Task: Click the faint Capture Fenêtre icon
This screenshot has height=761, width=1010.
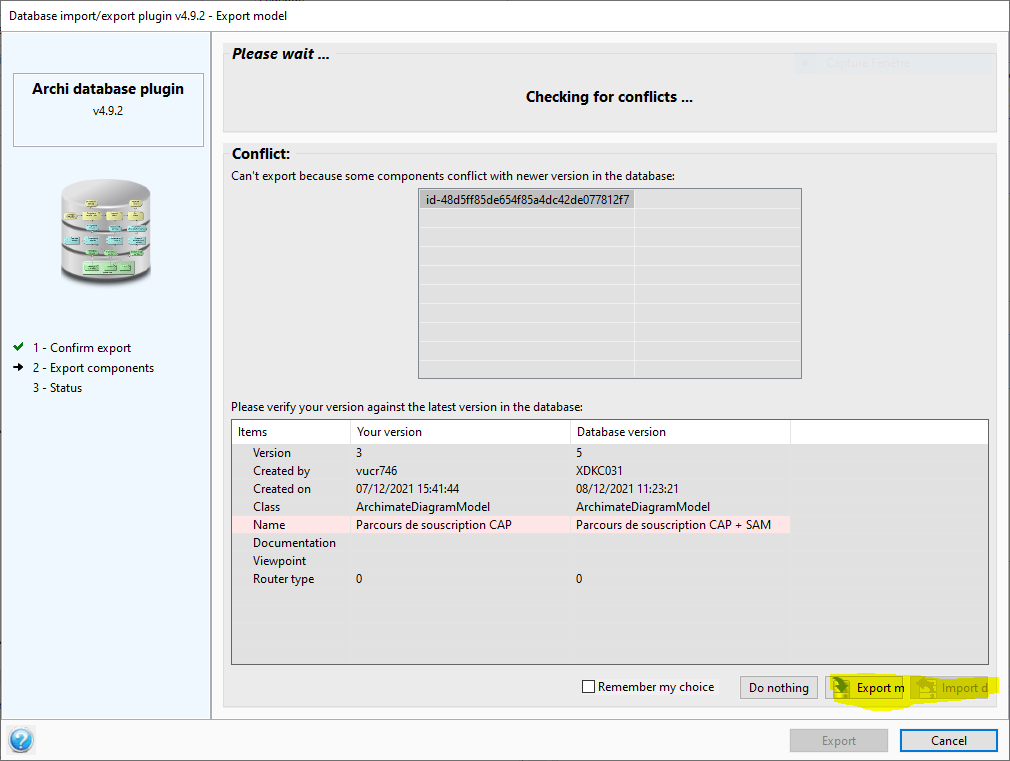Action: [x=806, y=62]
